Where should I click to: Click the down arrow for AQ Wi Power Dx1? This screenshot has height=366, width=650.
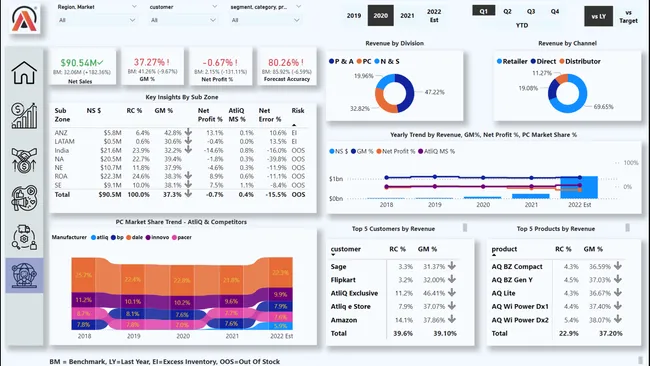(x=618, y=306)
